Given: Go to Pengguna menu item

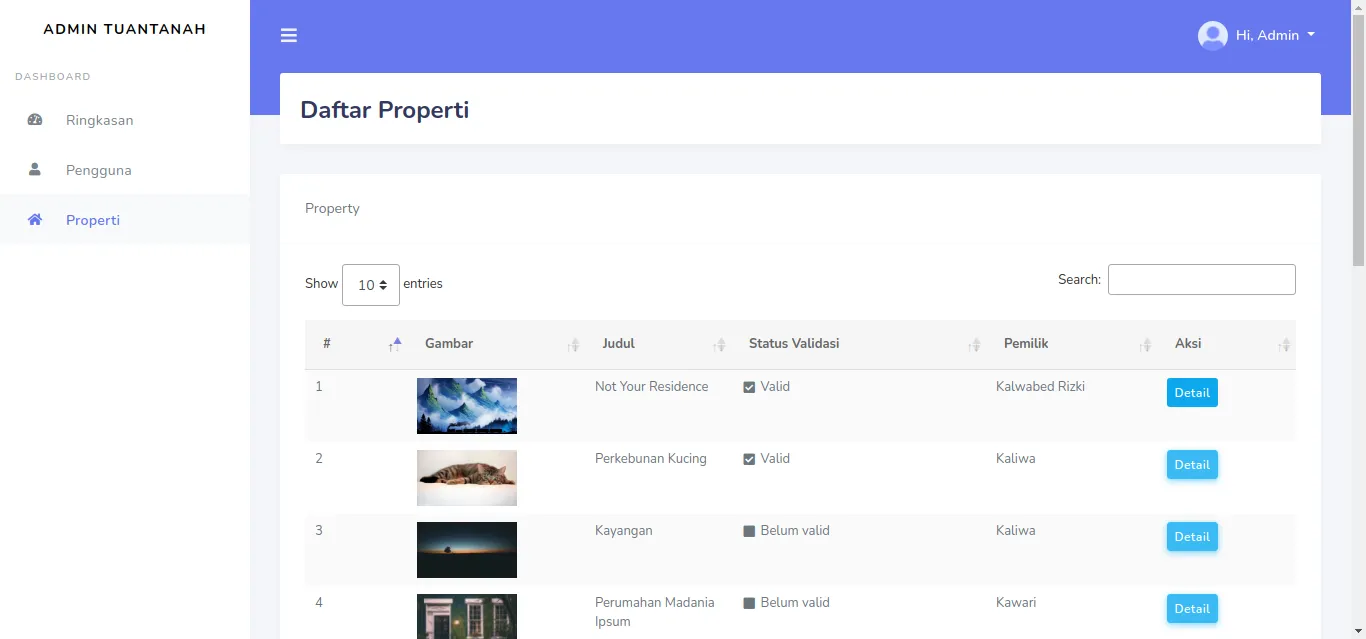Looking at the screenshot, I should pos(98,170).
